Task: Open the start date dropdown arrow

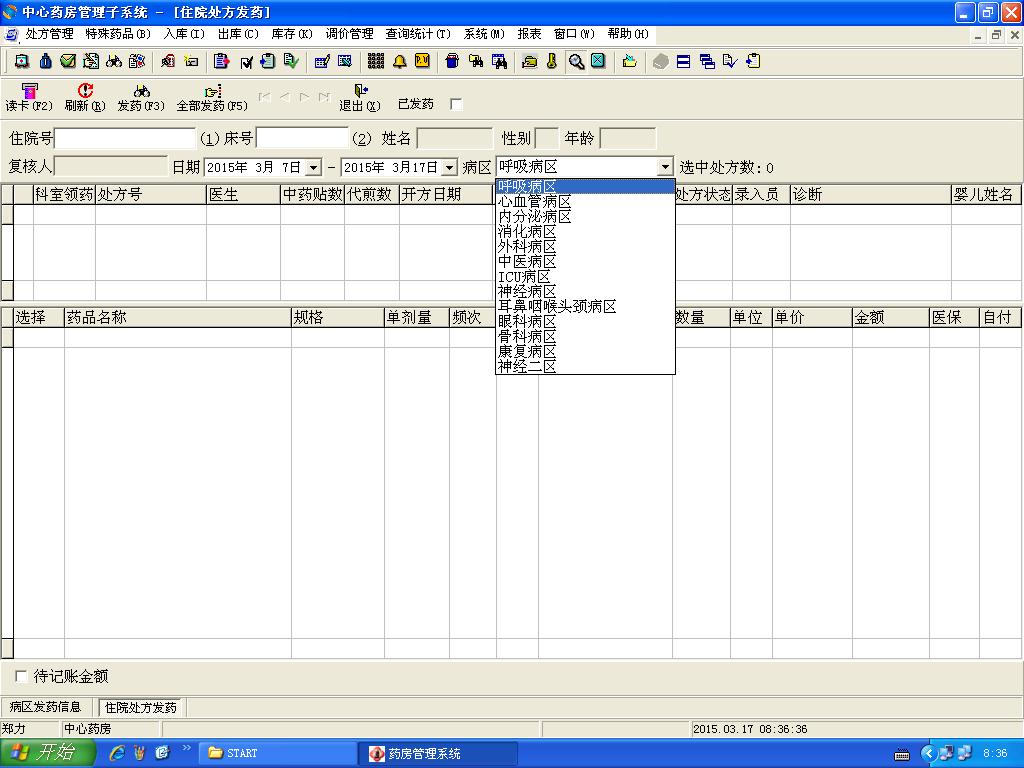Action: coord(313,168)
